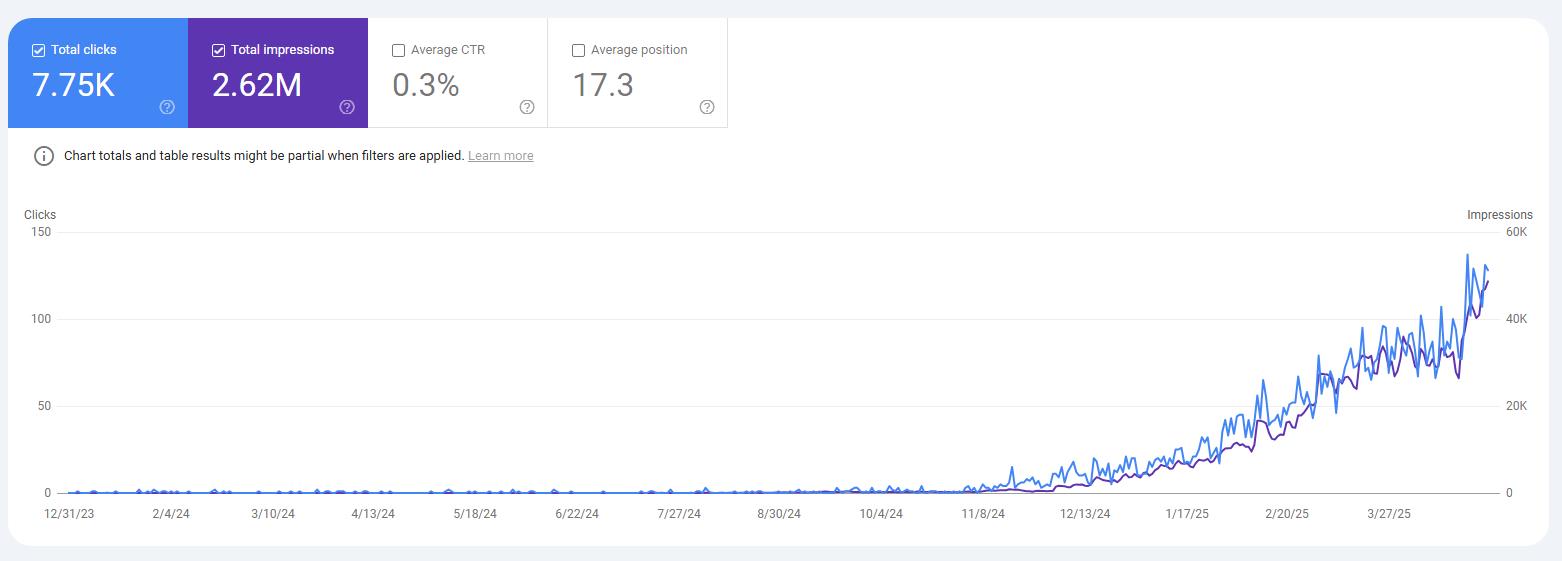
Task: Click the 11/8/24 date on chart axis
Action: (x=983, y=514)
